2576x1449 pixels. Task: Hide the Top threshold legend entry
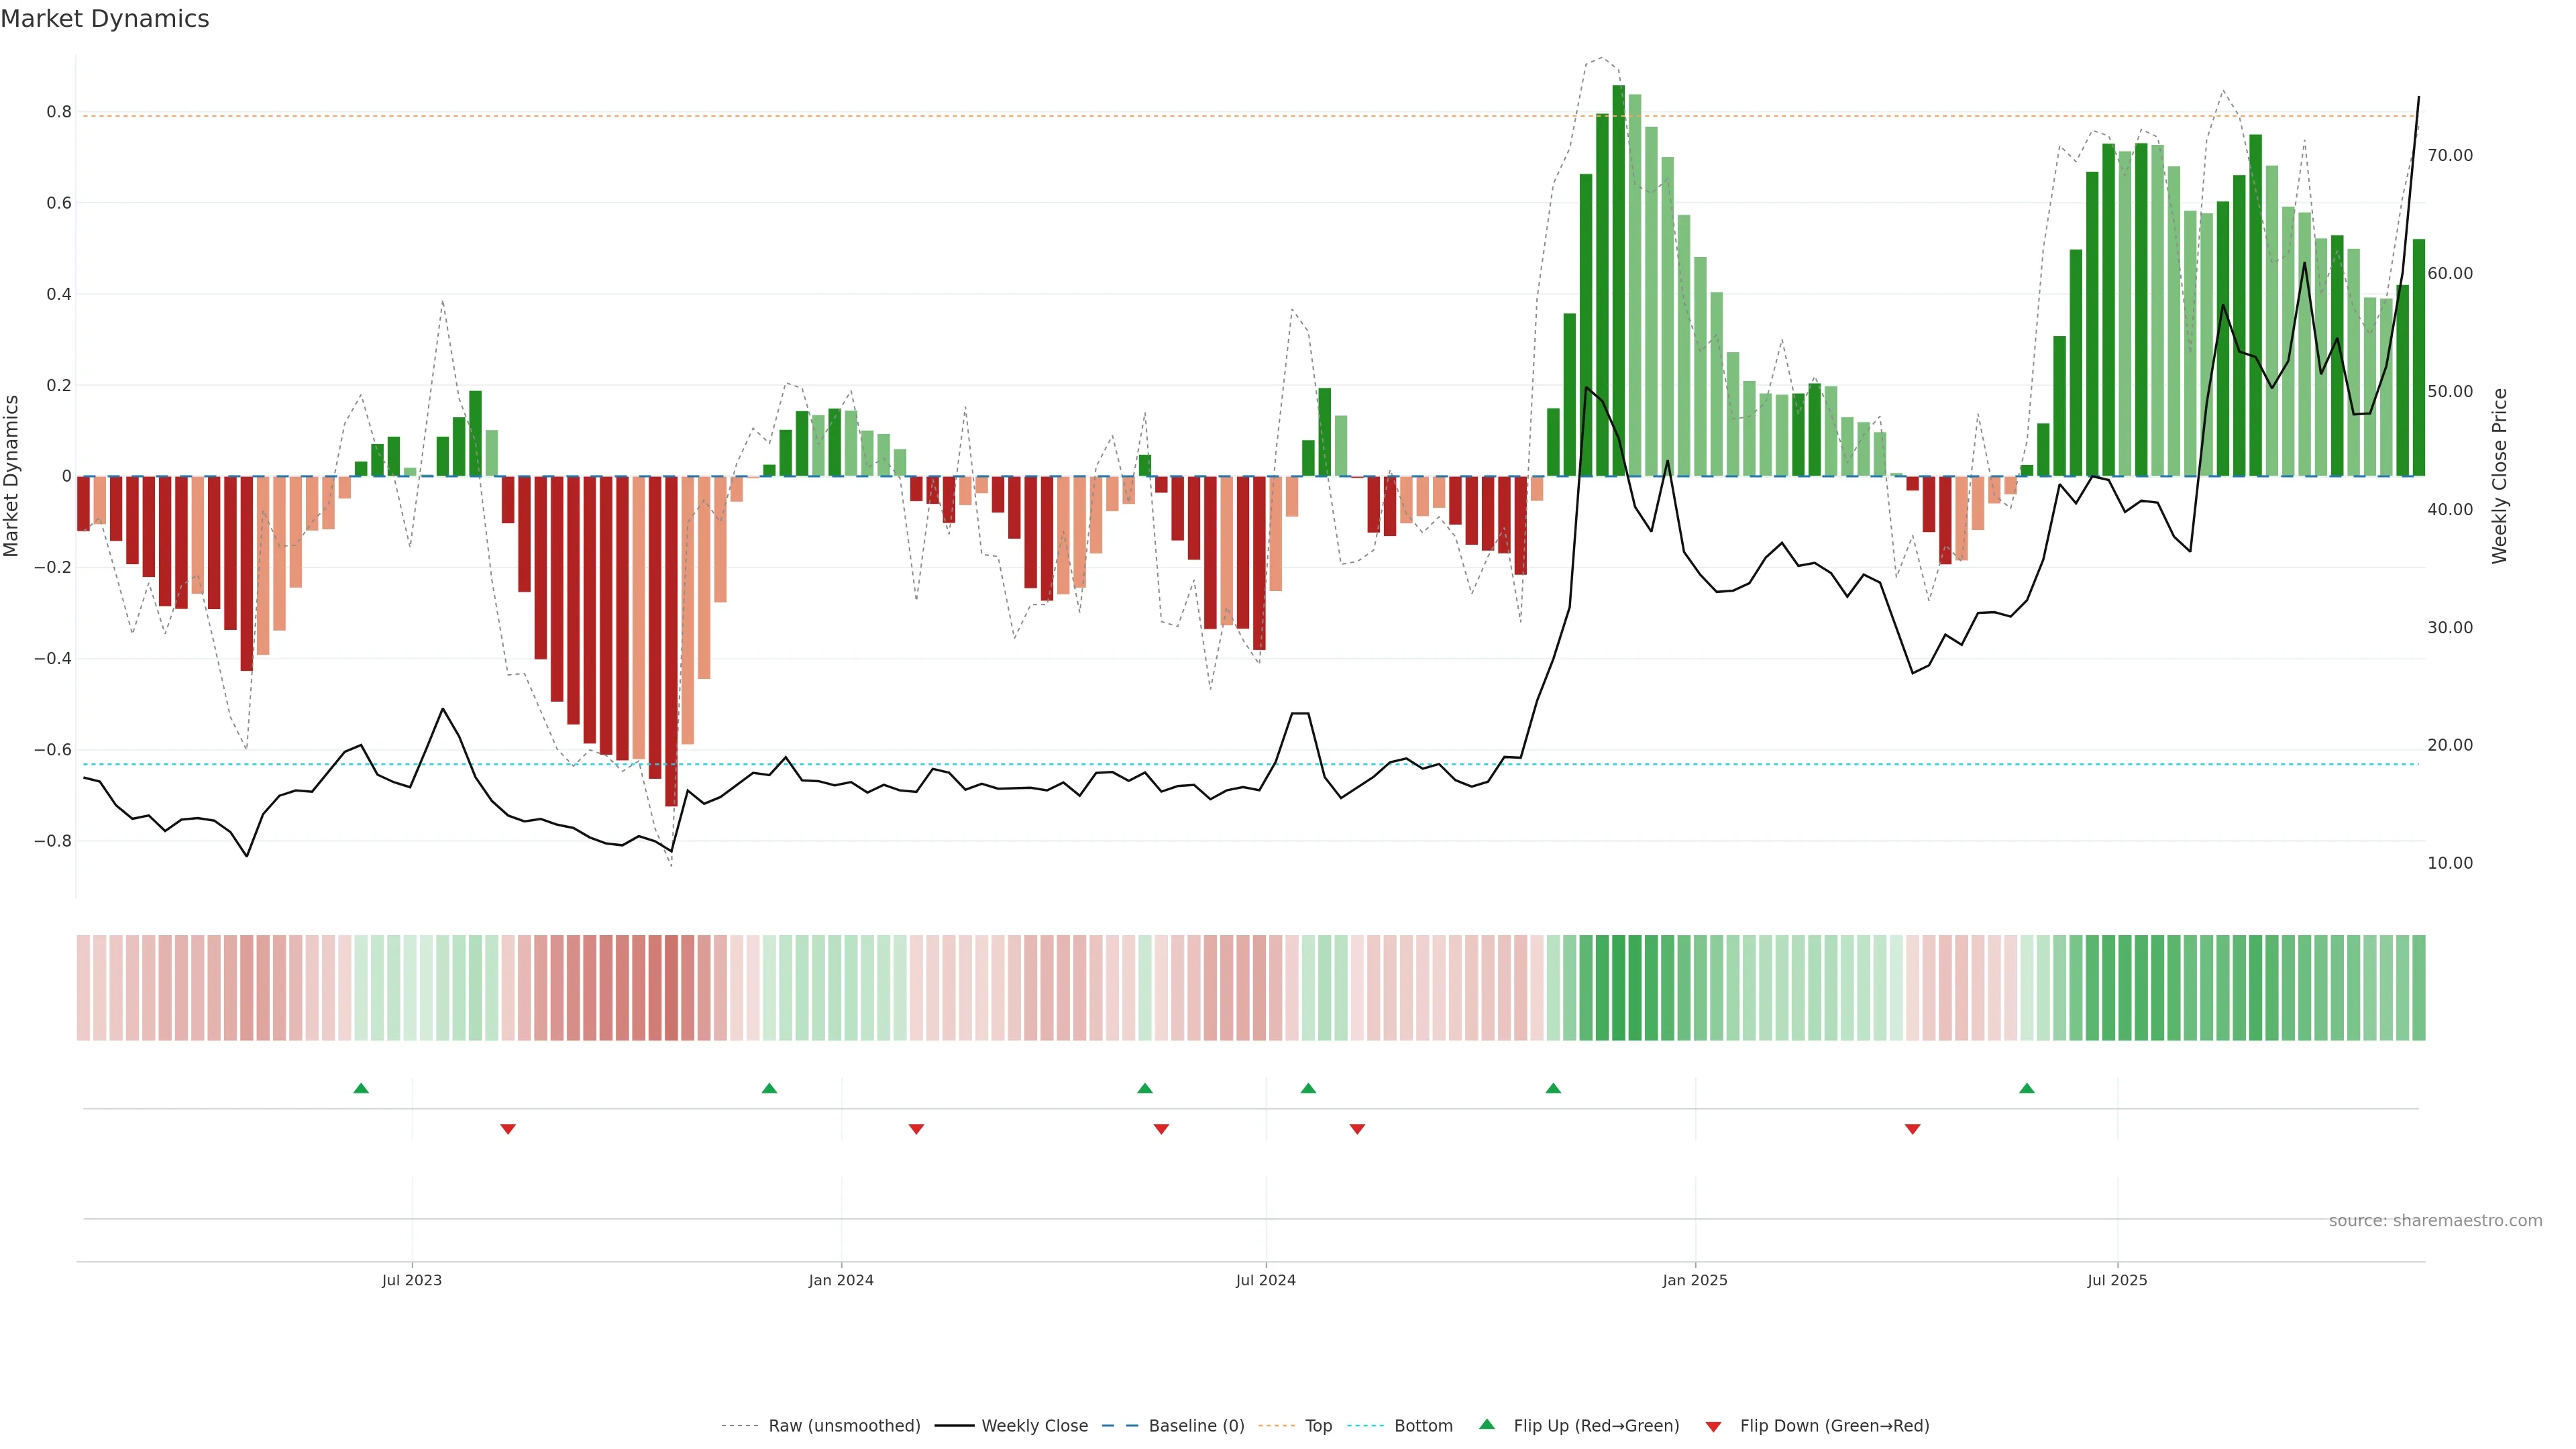click(x=1318, y=1426)
